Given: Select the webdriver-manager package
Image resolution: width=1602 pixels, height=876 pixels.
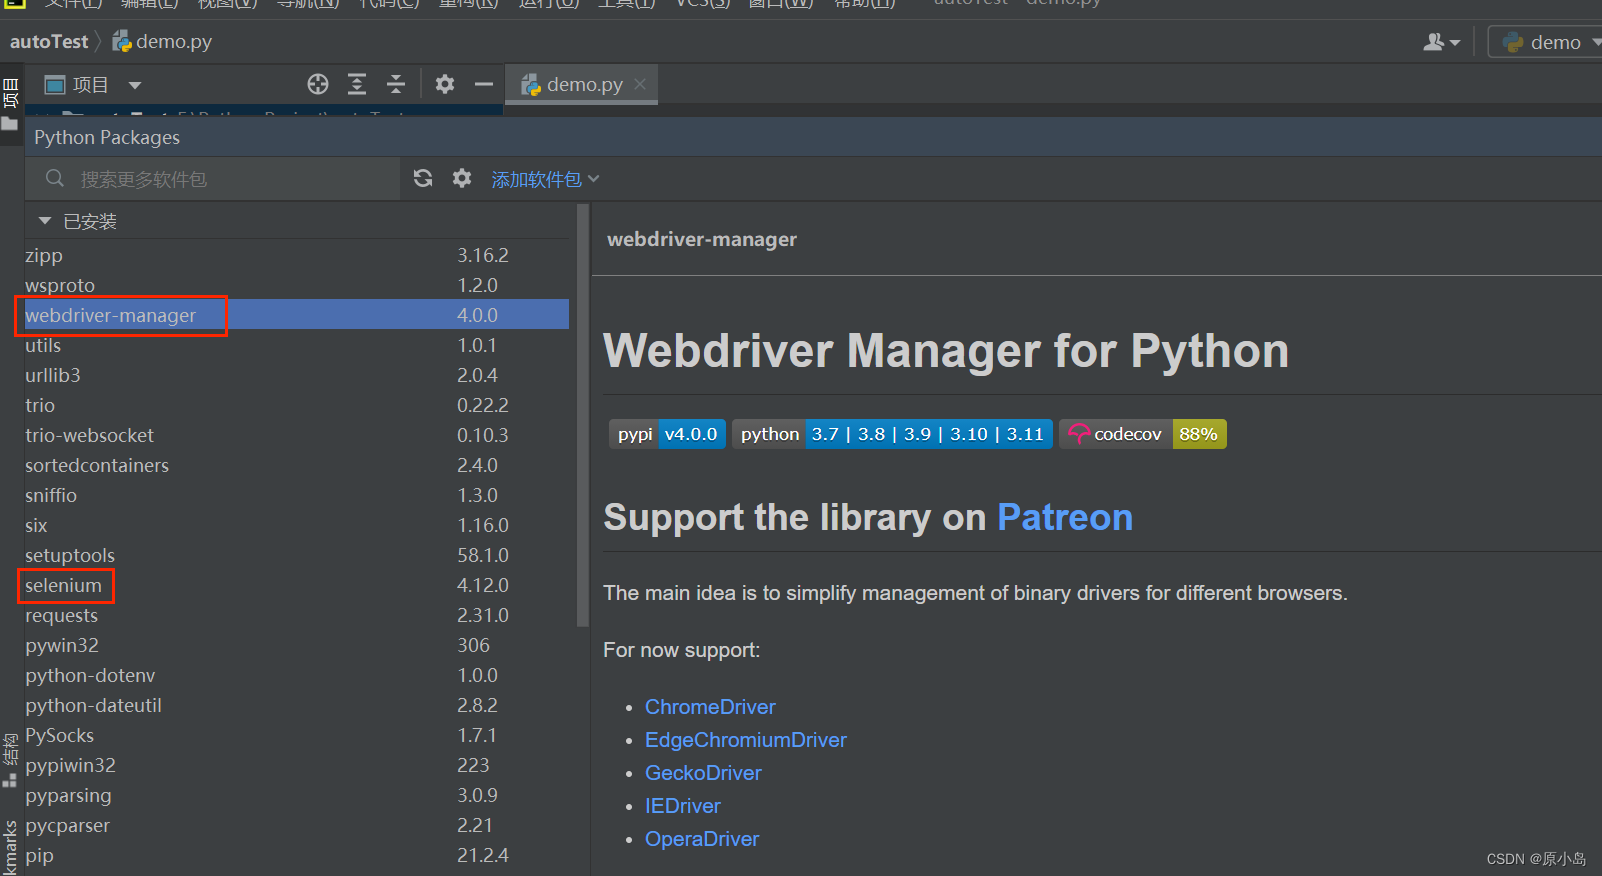Looking at the screenshot, I should click(x=297, y=315).
